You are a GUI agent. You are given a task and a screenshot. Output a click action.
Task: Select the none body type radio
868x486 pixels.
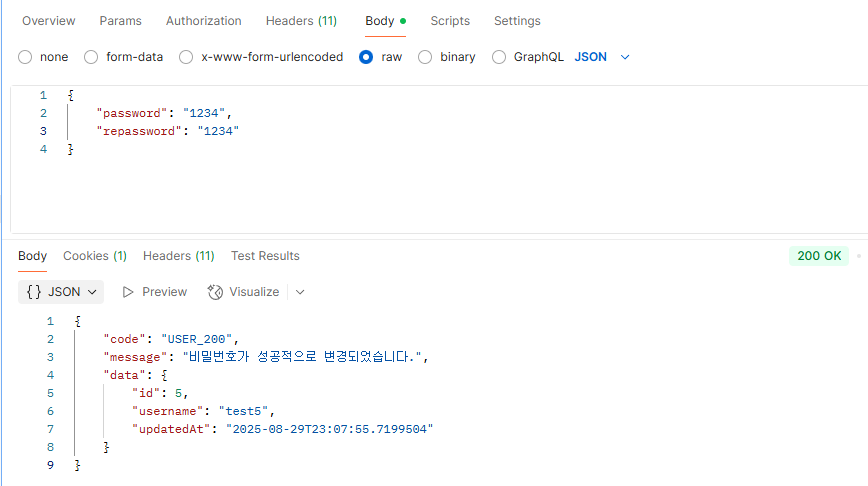25,57
